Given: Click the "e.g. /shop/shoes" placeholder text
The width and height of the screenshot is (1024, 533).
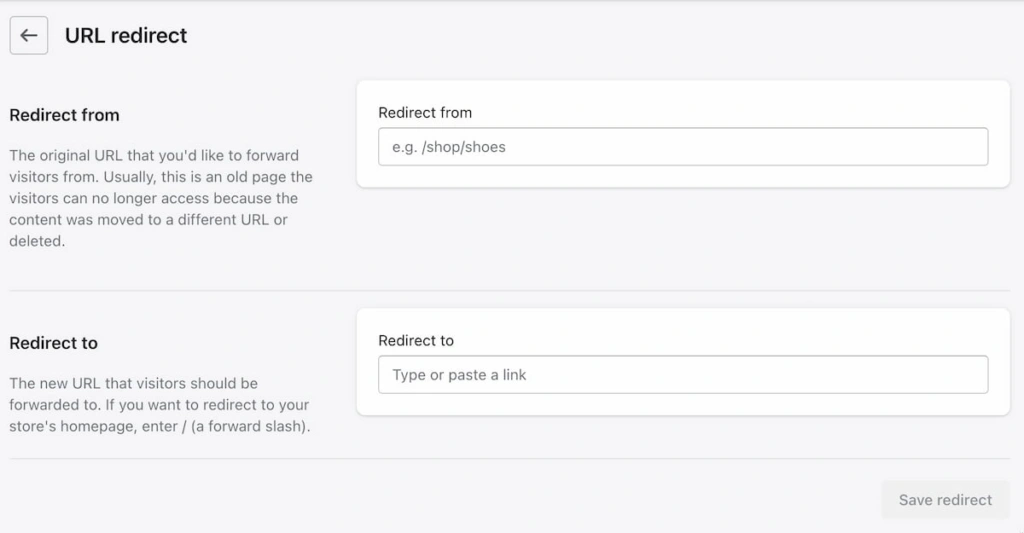Looking at the screenshot, I should coord(449,147).
